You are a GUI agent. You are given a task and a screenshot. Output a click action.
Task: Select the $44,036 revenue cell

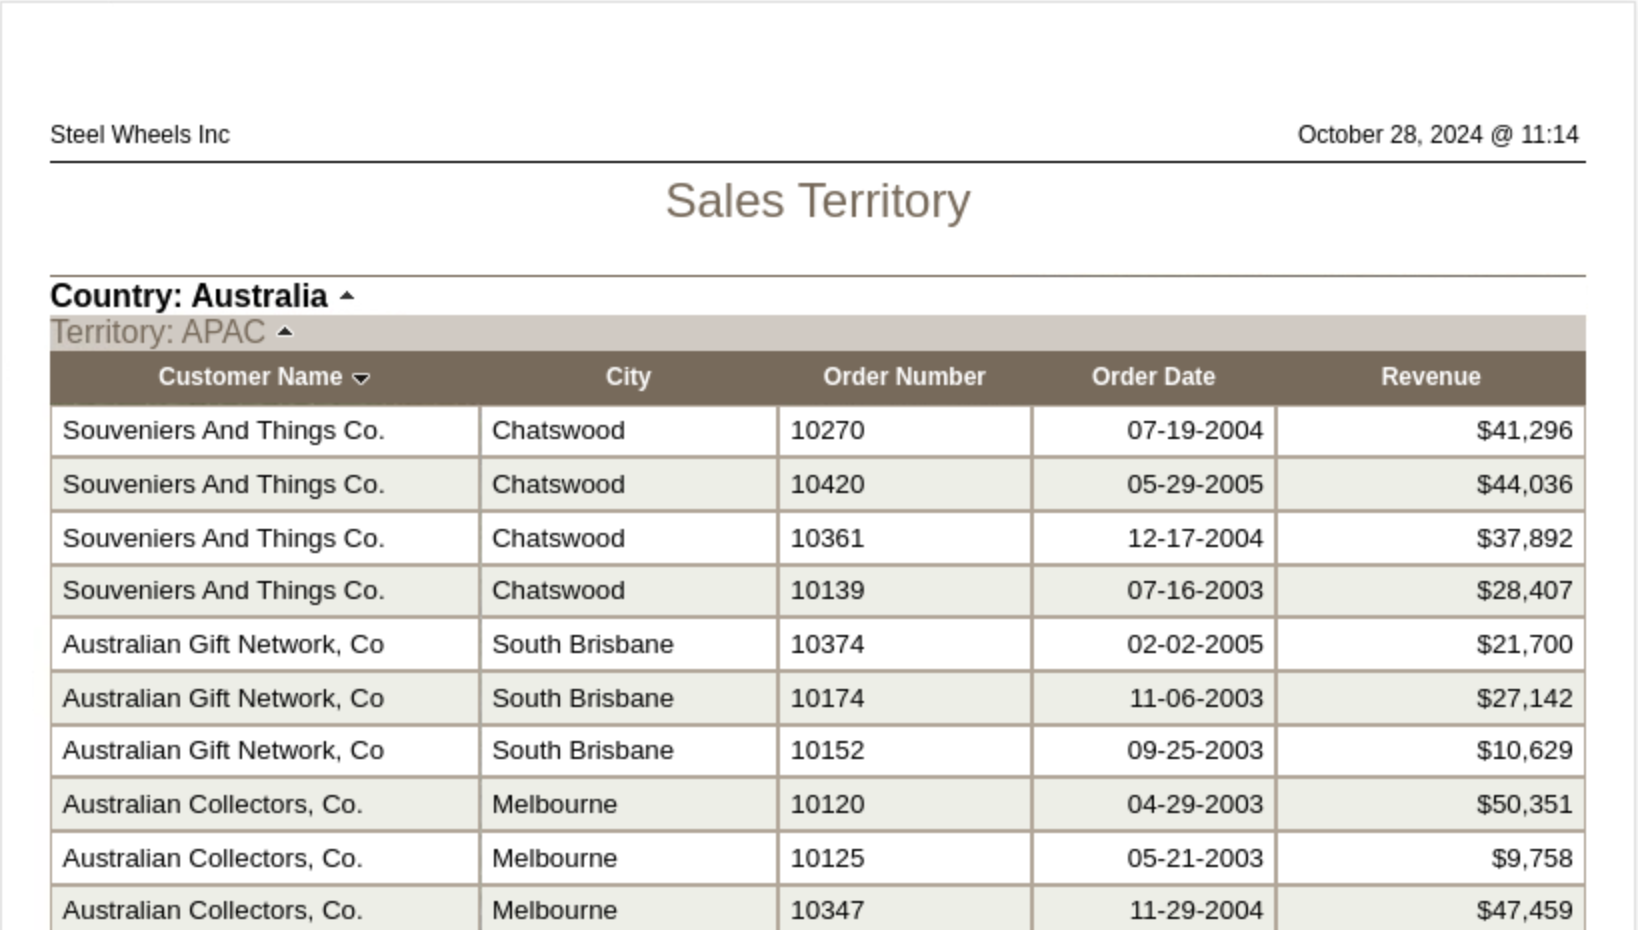pyautogui.click(x=1524, y=485)
